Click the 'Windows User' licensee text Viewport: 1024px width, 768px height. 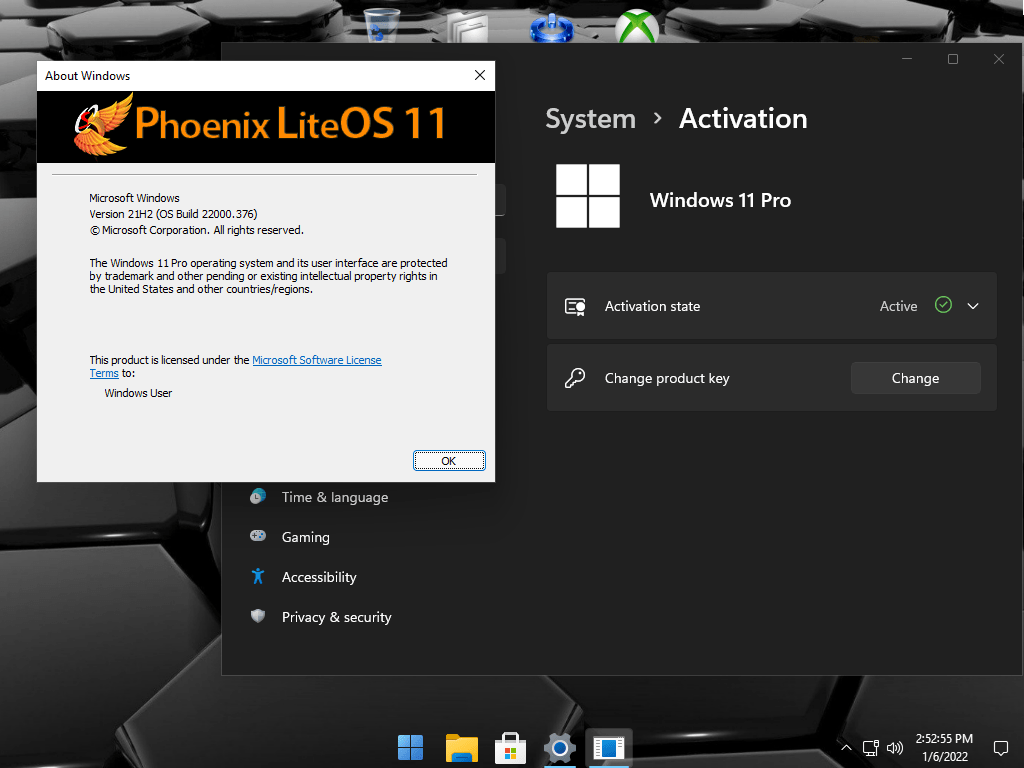pos(138,393)
